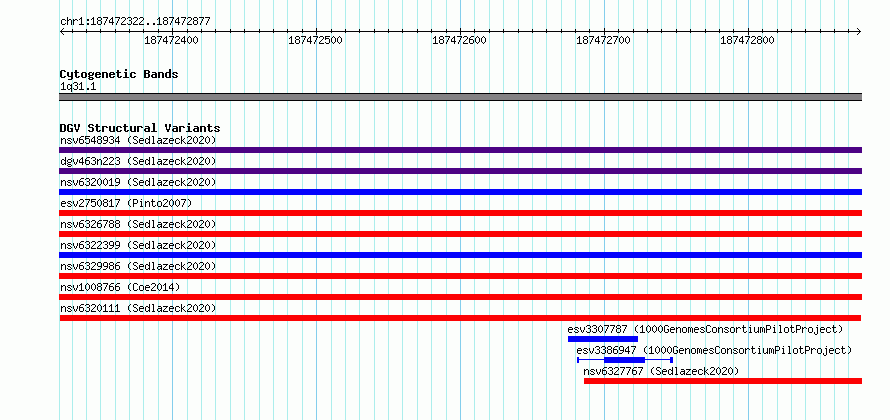Click the blue bar for nsv6322399

click(460, 255)
